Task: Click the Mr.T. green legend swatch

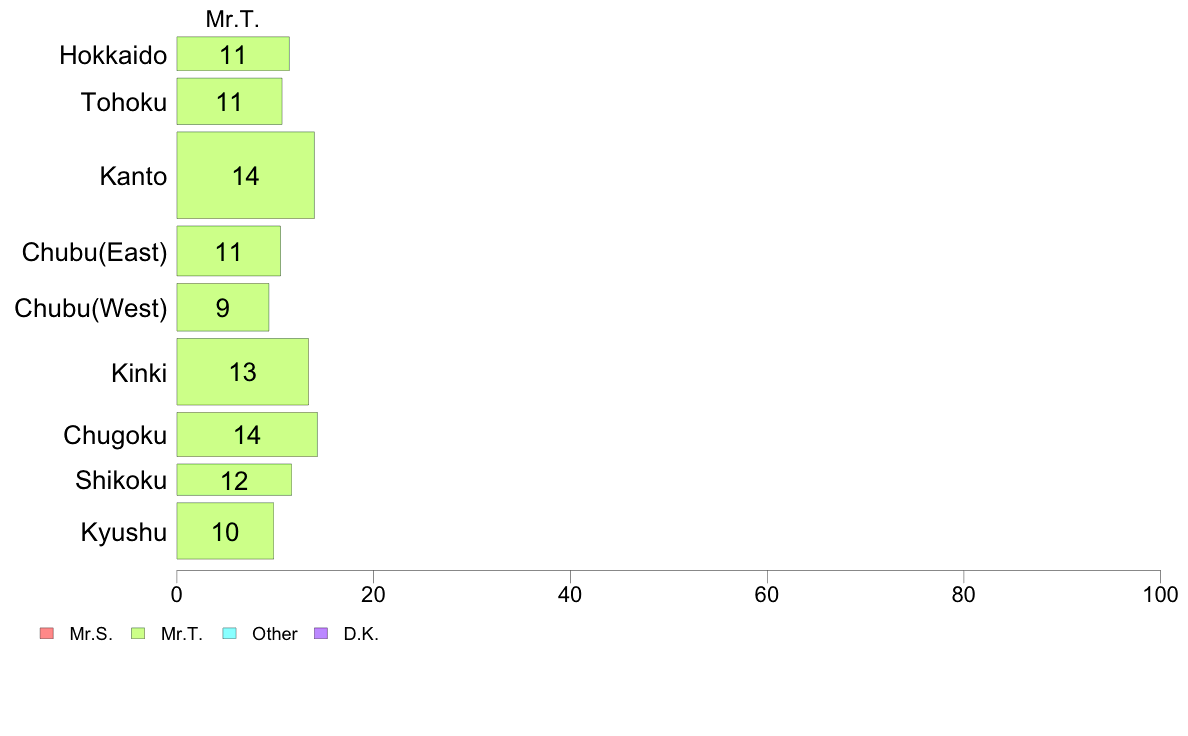Action: tap(138, 633)
